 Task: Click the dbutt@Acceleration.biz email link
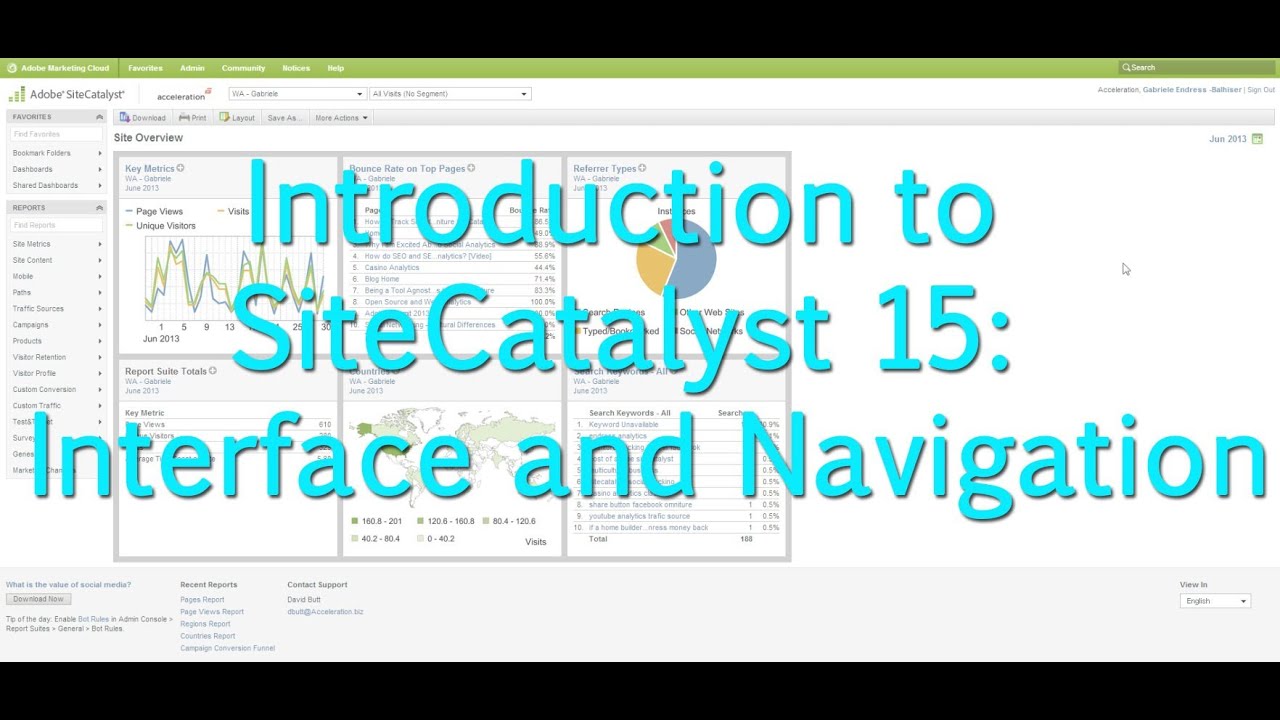point(326,612)
